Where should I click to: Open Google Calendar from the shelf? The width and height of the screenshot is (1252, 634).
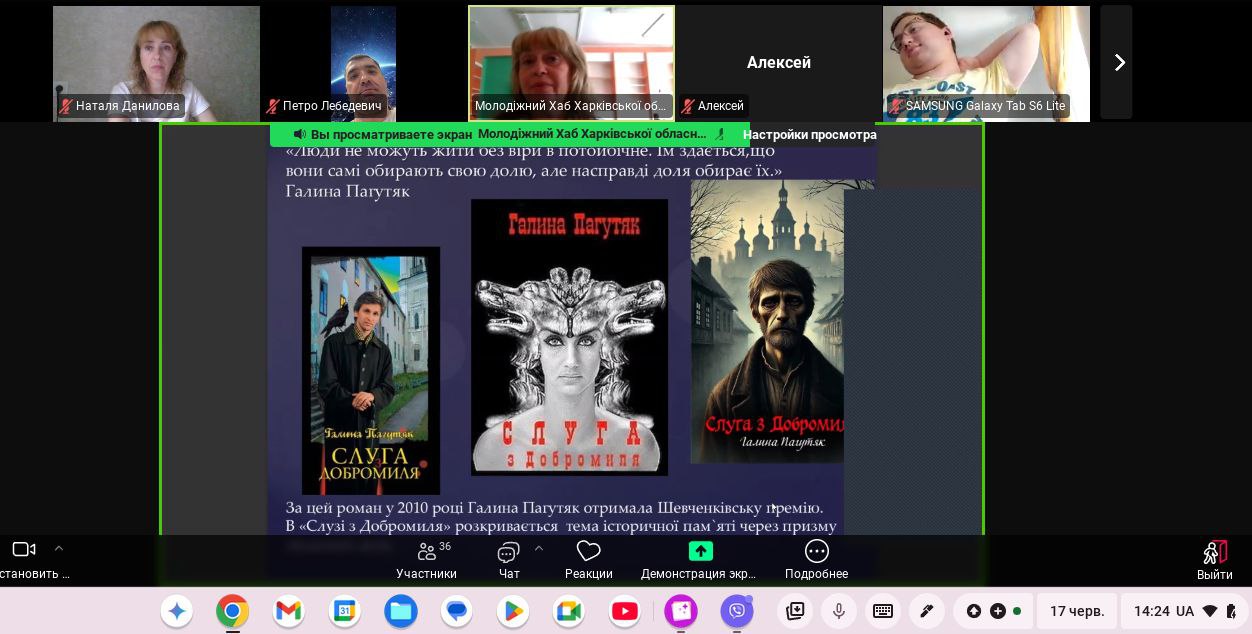(x=345, y=611)
